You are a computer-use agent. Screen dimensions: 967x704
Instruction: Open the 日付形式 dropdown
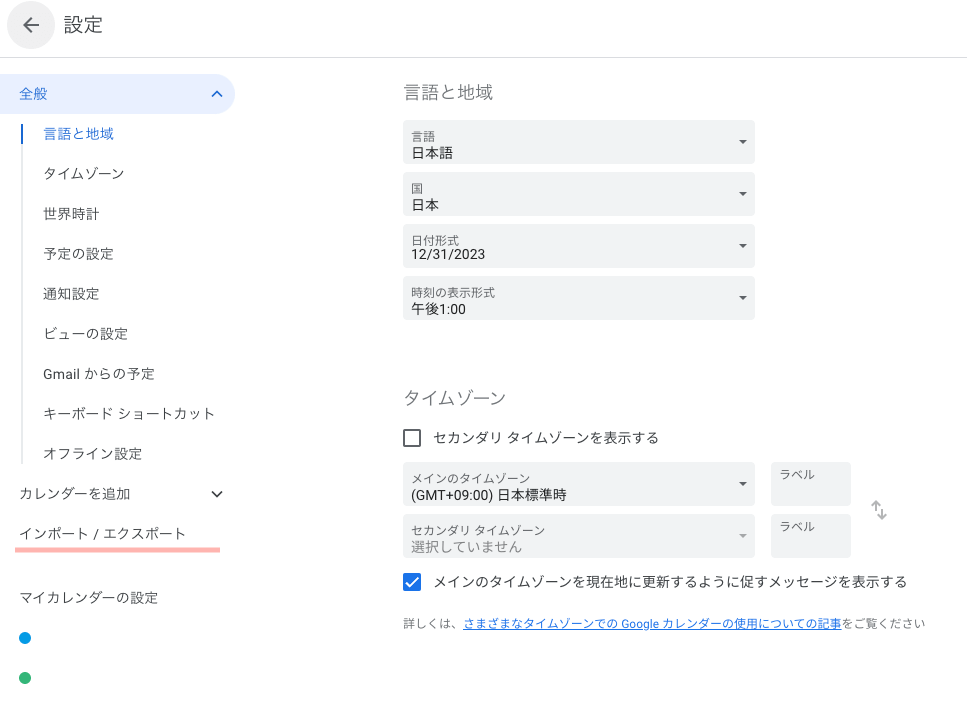pos(578,246)
